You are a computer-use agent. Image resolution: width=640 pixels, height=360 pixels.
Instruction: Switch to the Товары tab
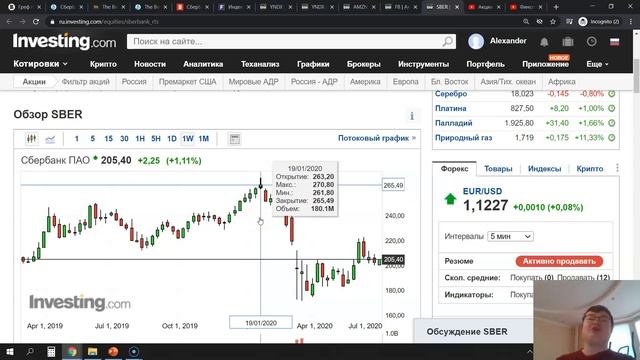[x=498, y=169]
